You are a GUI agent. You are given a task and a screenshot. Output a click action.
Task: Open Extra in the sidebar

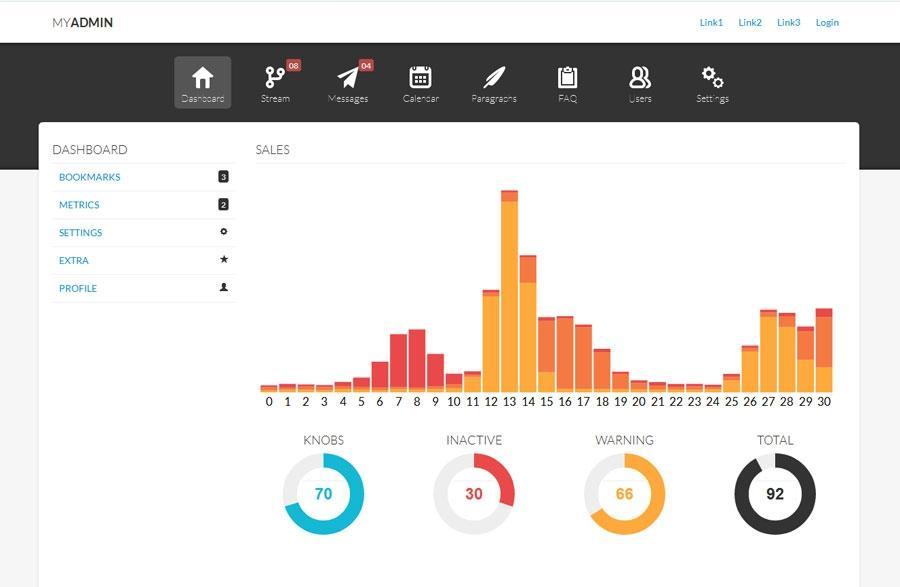(73, 261)
